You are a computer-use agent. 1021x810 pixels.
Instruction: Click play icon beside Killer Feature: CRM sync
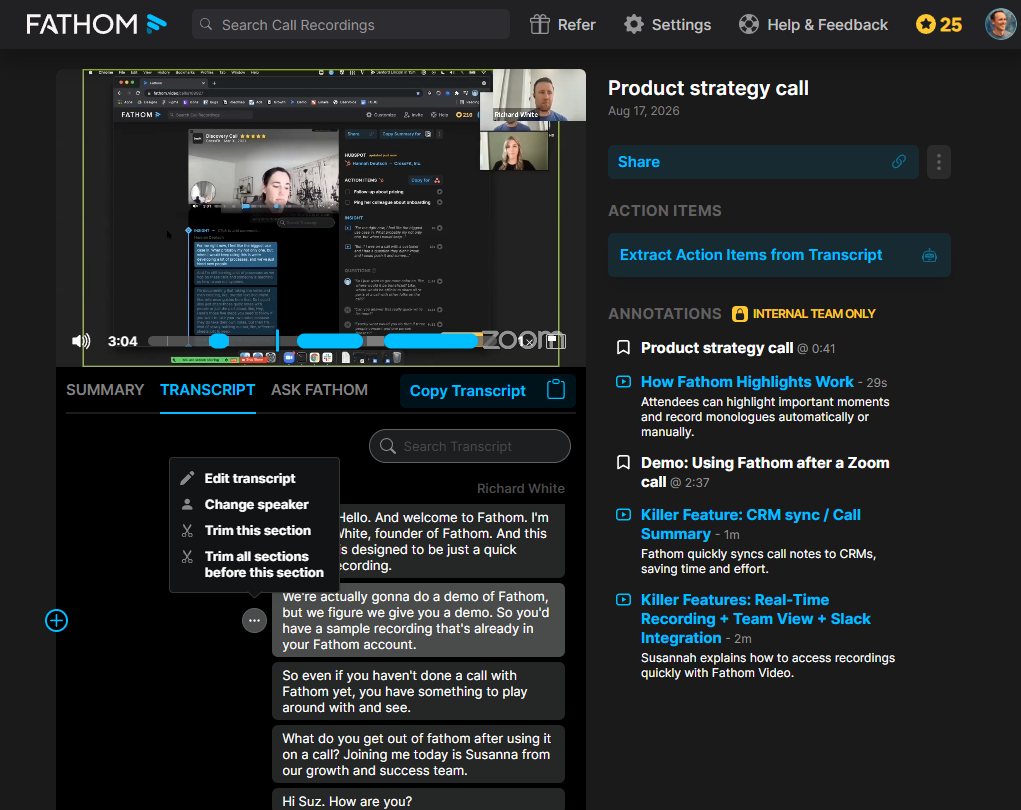[x=623, y=514]
